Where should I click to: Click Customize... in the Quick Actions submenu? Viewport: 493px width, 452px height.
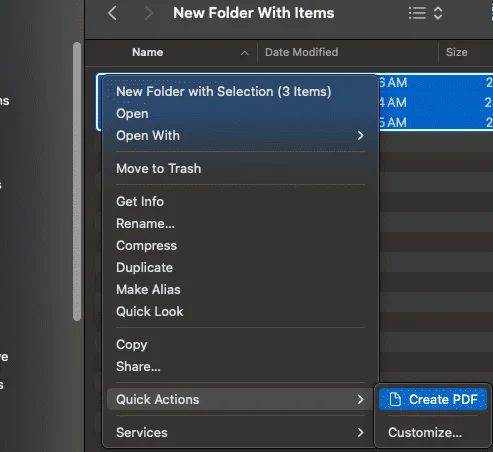pos(425,432)
